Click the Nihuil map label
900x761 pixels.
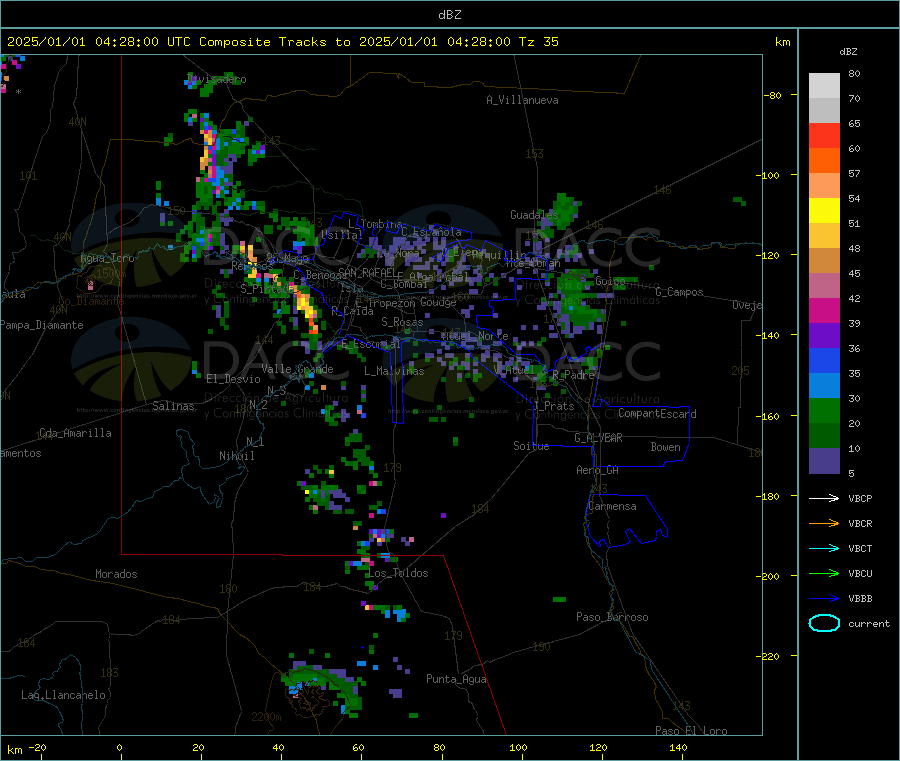[236, 456]
